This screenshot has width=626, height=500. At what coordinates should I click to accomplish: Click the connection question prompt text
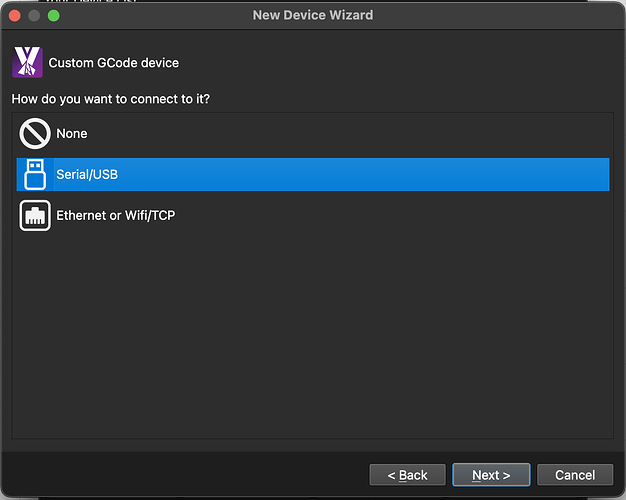(117, 99)
